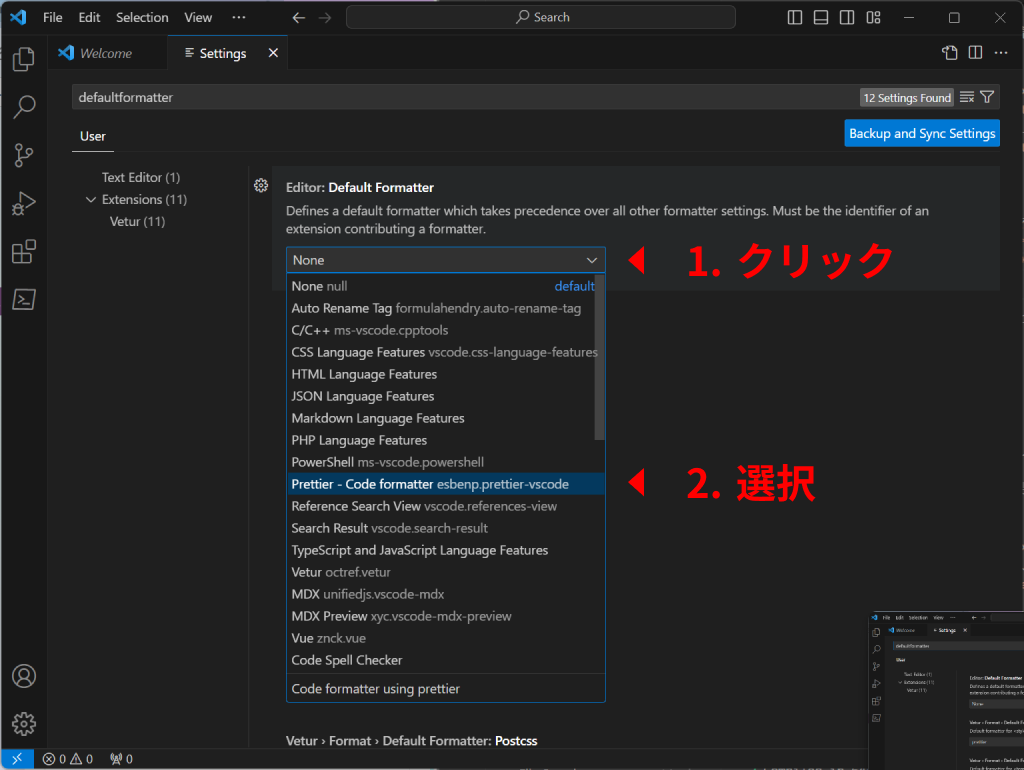Go back with the navigation arrow
This screenshot has height=770, width=1024.
pyautogui.click(x=299, y=18)
